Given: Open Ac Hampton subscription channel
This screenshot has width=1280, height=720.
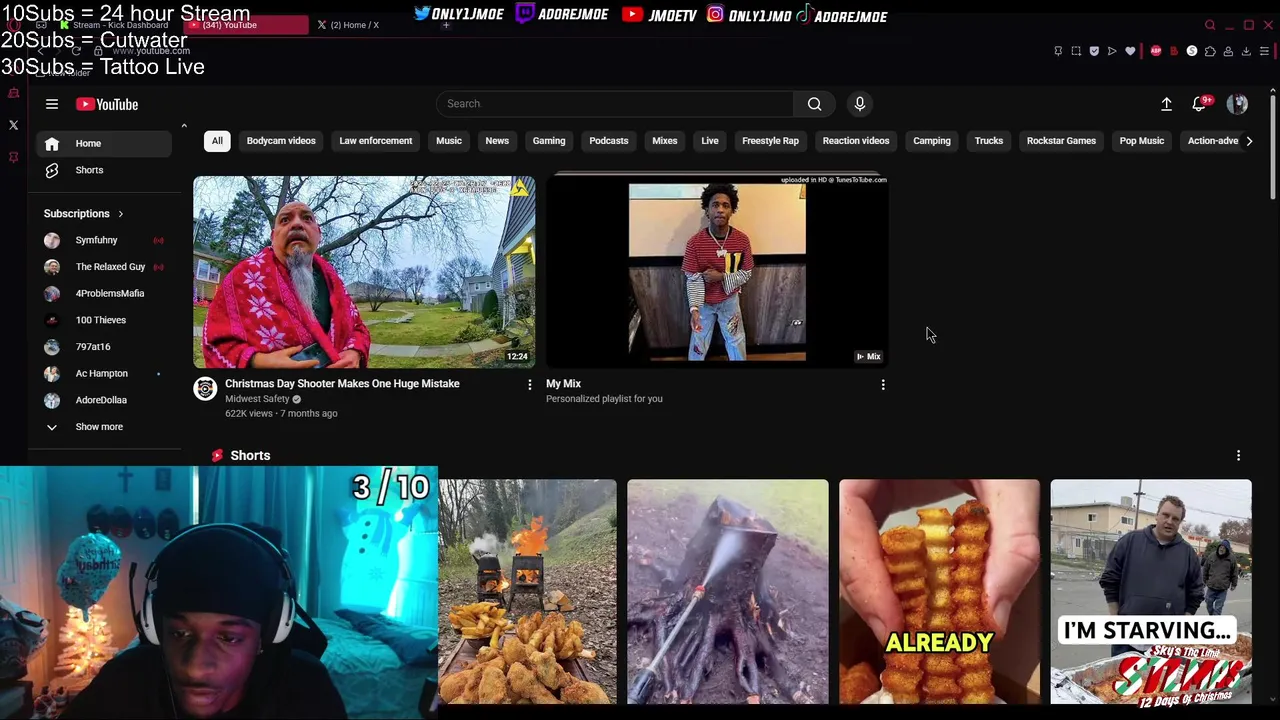Looking at the screenshot, I should coord(104,374).
